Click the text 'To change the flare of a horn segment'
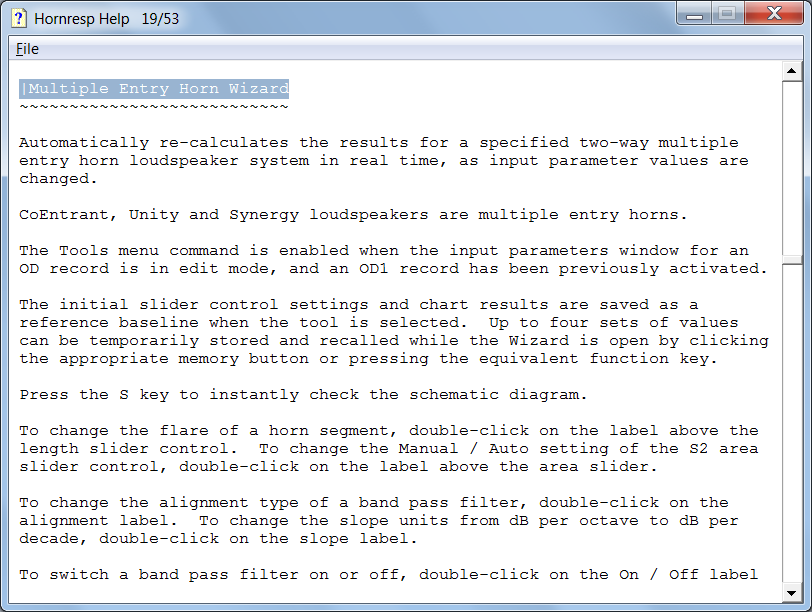The height and width of the screenshot is (612, 812). 204,431
